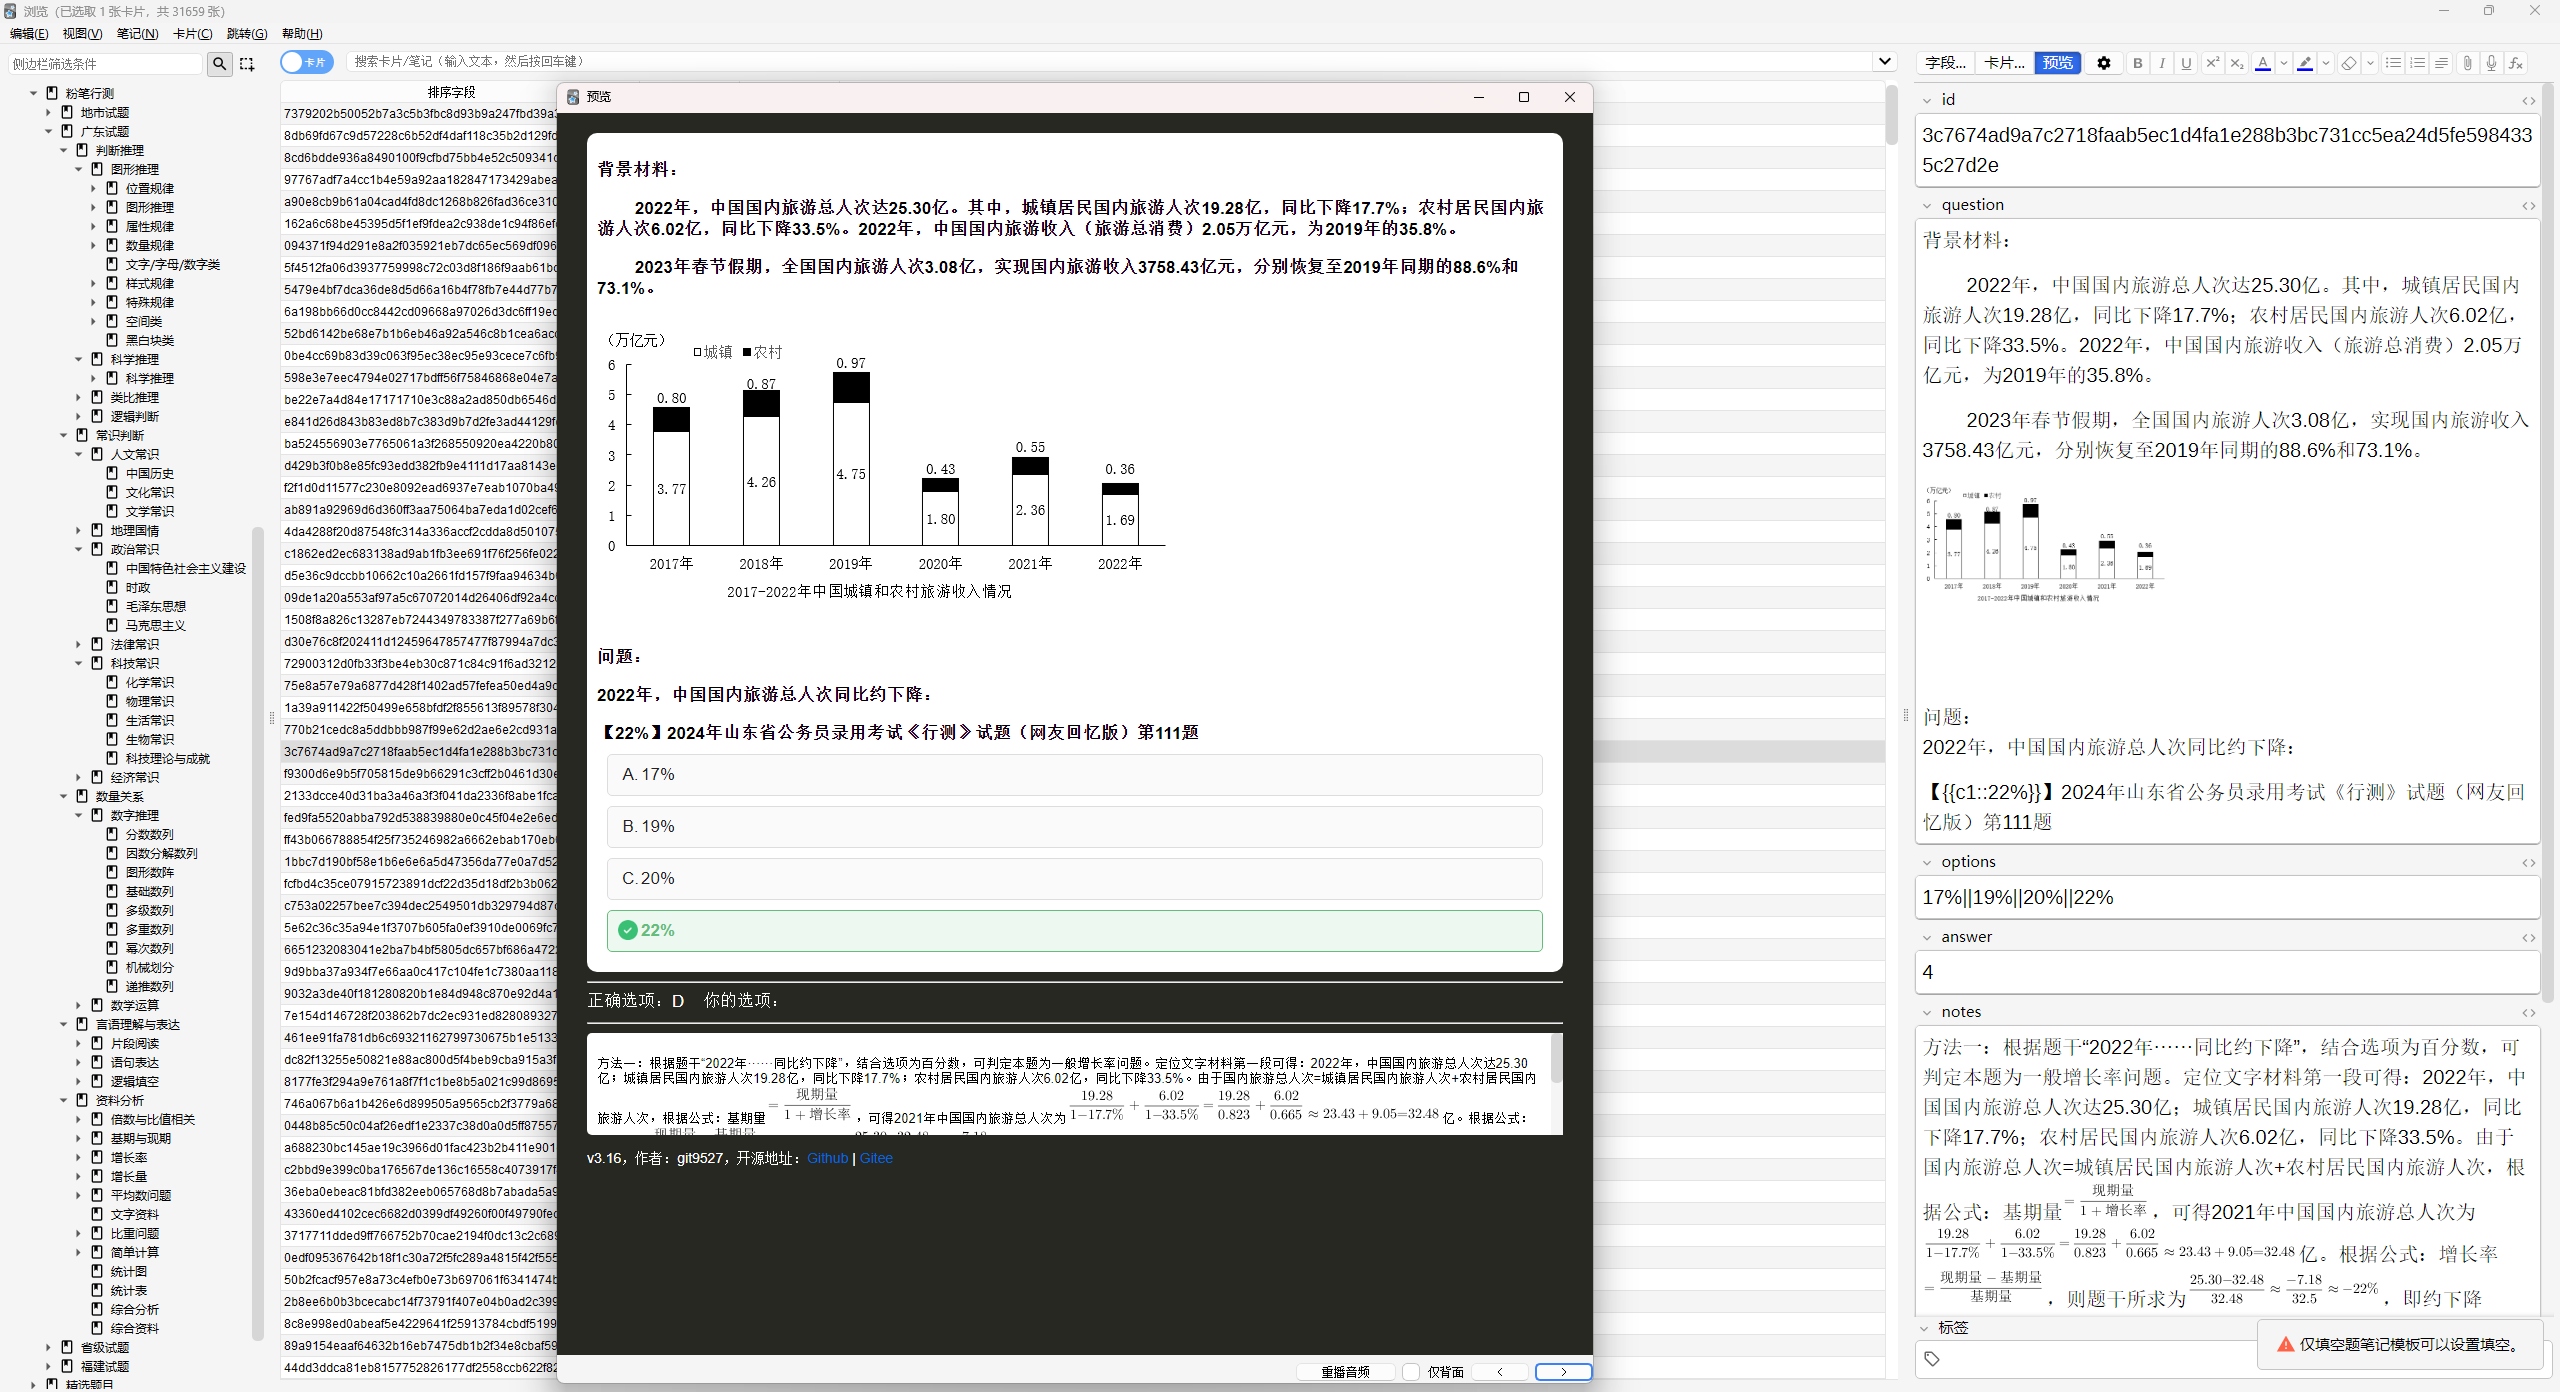
Task: Toggle HTML editor for the notes field
Action: (2528, 1012)
